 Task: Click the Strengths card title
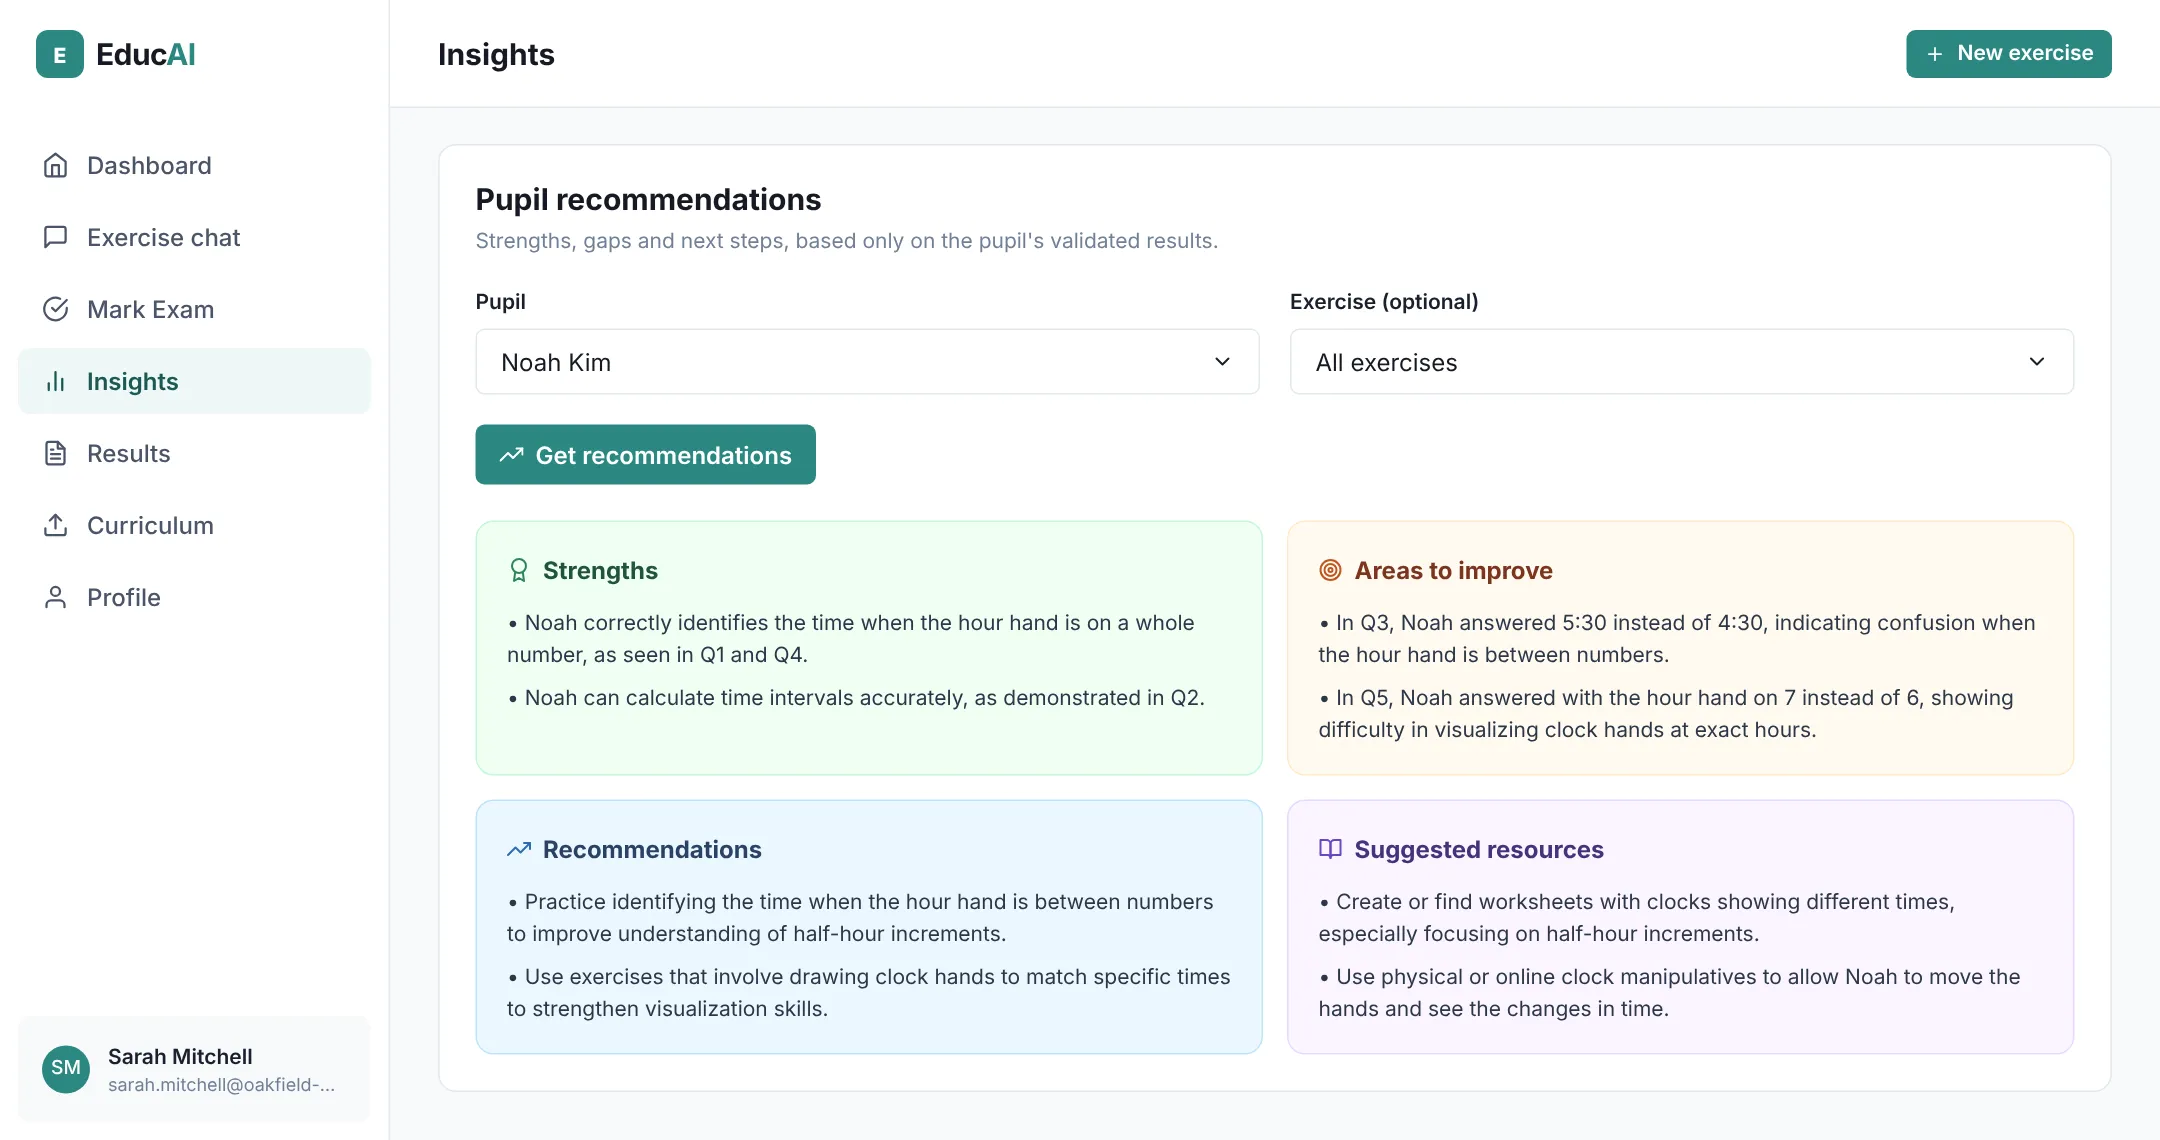[600, 570]
